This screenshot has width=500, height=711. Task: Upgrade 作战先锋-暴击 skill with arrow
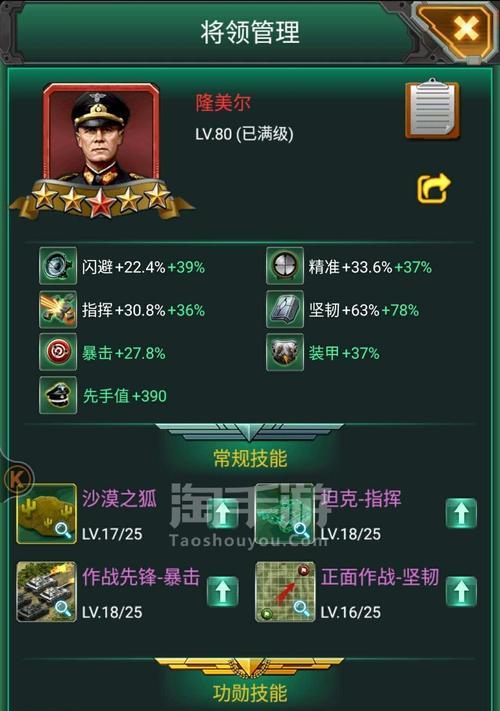coord(223,592)
